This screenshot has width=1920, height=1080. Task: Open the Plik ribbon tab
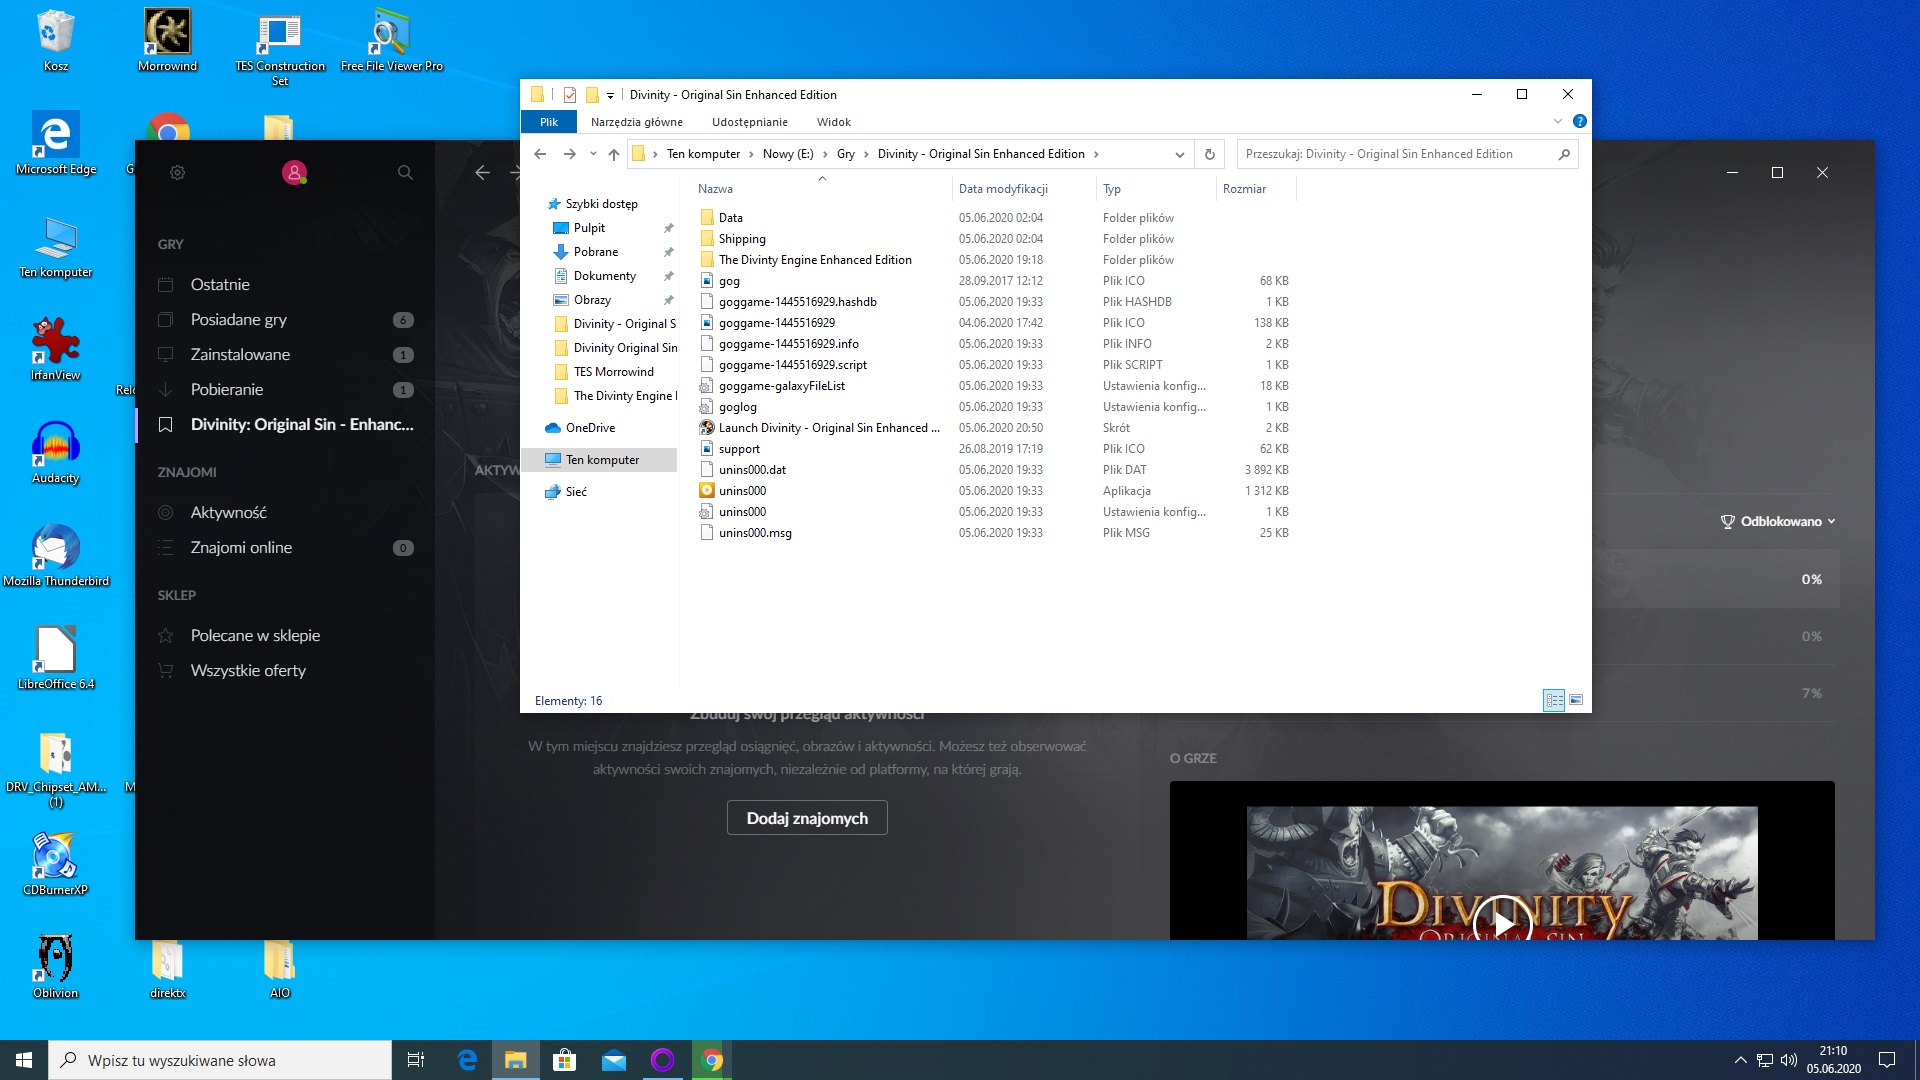pyautogui.click(x=549, y=122)
